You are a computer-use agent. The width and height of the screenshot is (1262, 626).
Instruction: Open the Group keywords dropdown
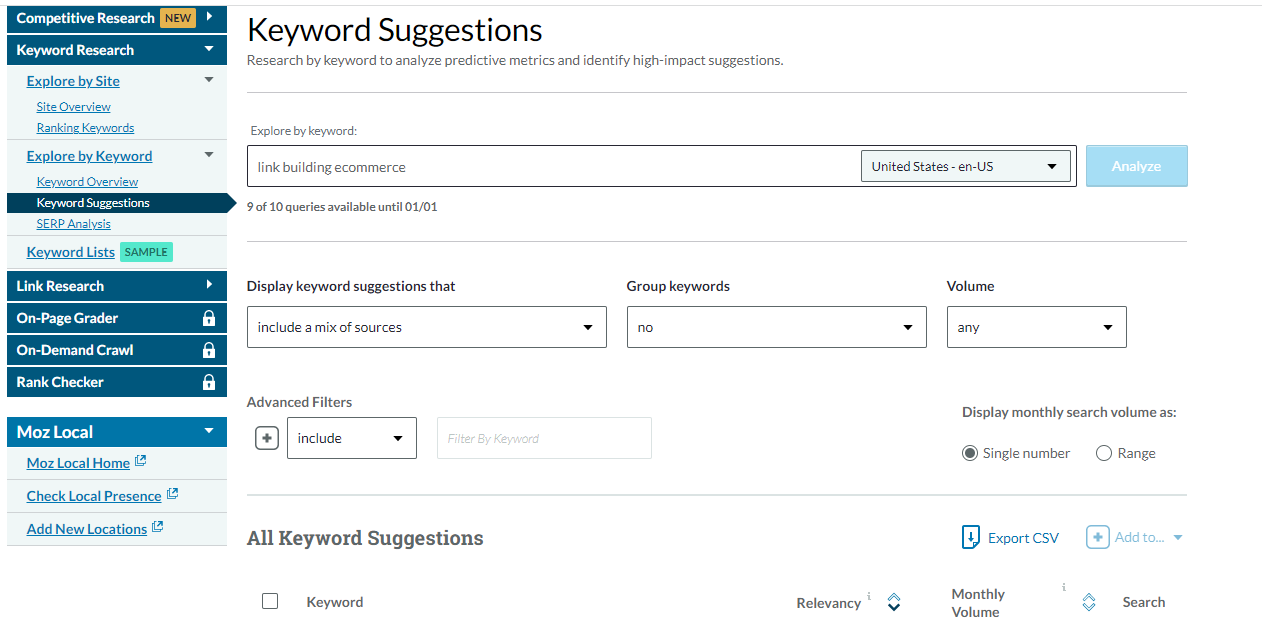[777, 327]
